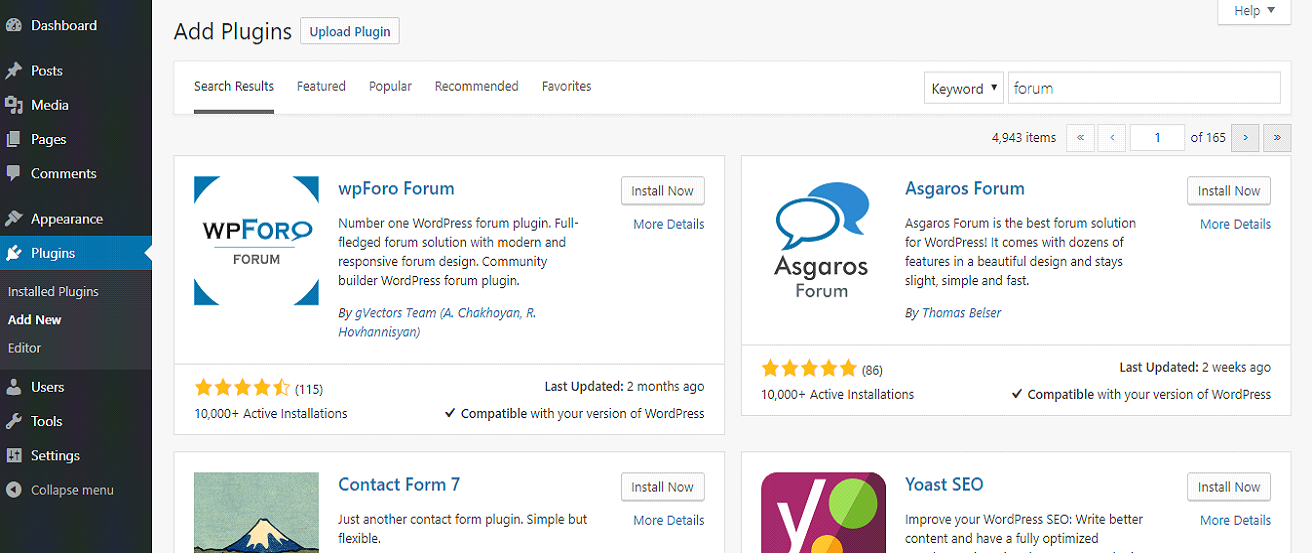View More Details for wpForo Forum
Image resolution: width=1312 pixels, height=553 pixels.
point(669,224)
